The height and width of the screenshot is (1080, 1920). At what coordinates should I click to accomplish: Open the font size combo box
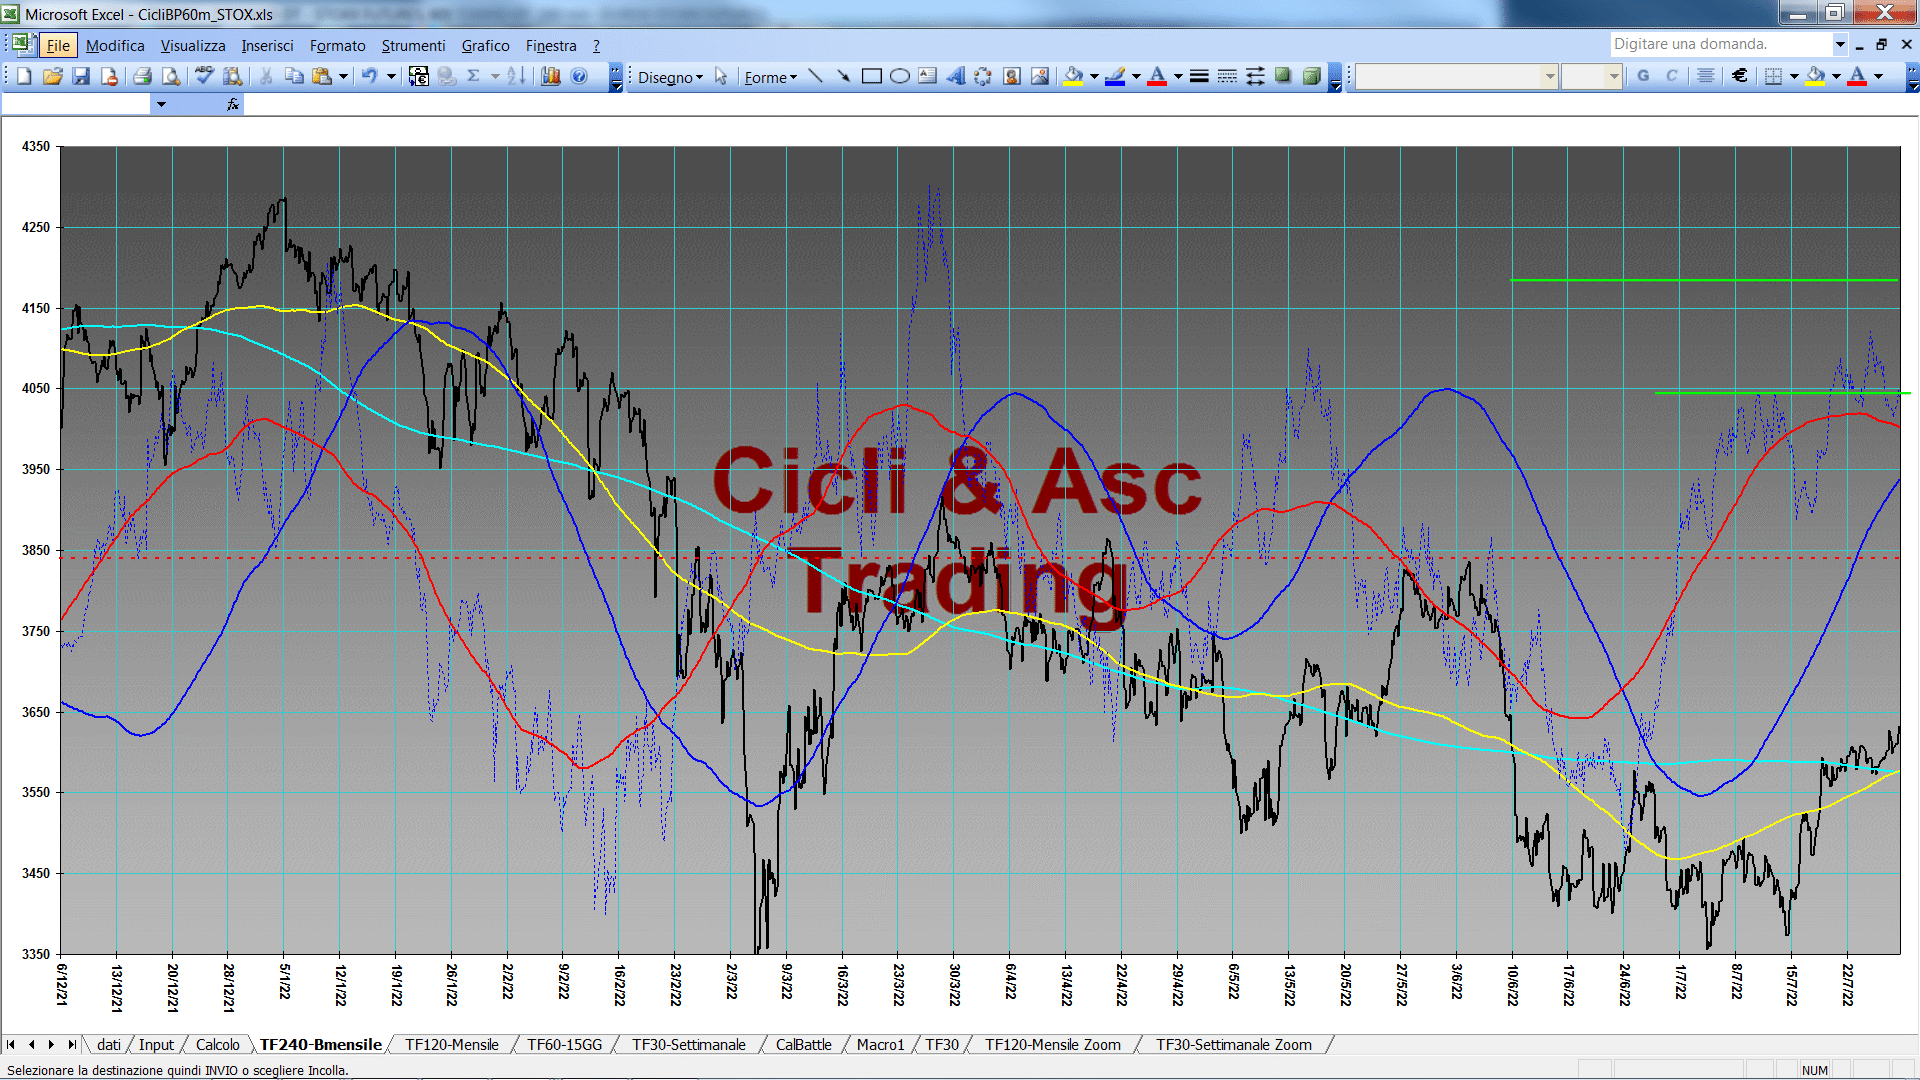(1591, 76)
